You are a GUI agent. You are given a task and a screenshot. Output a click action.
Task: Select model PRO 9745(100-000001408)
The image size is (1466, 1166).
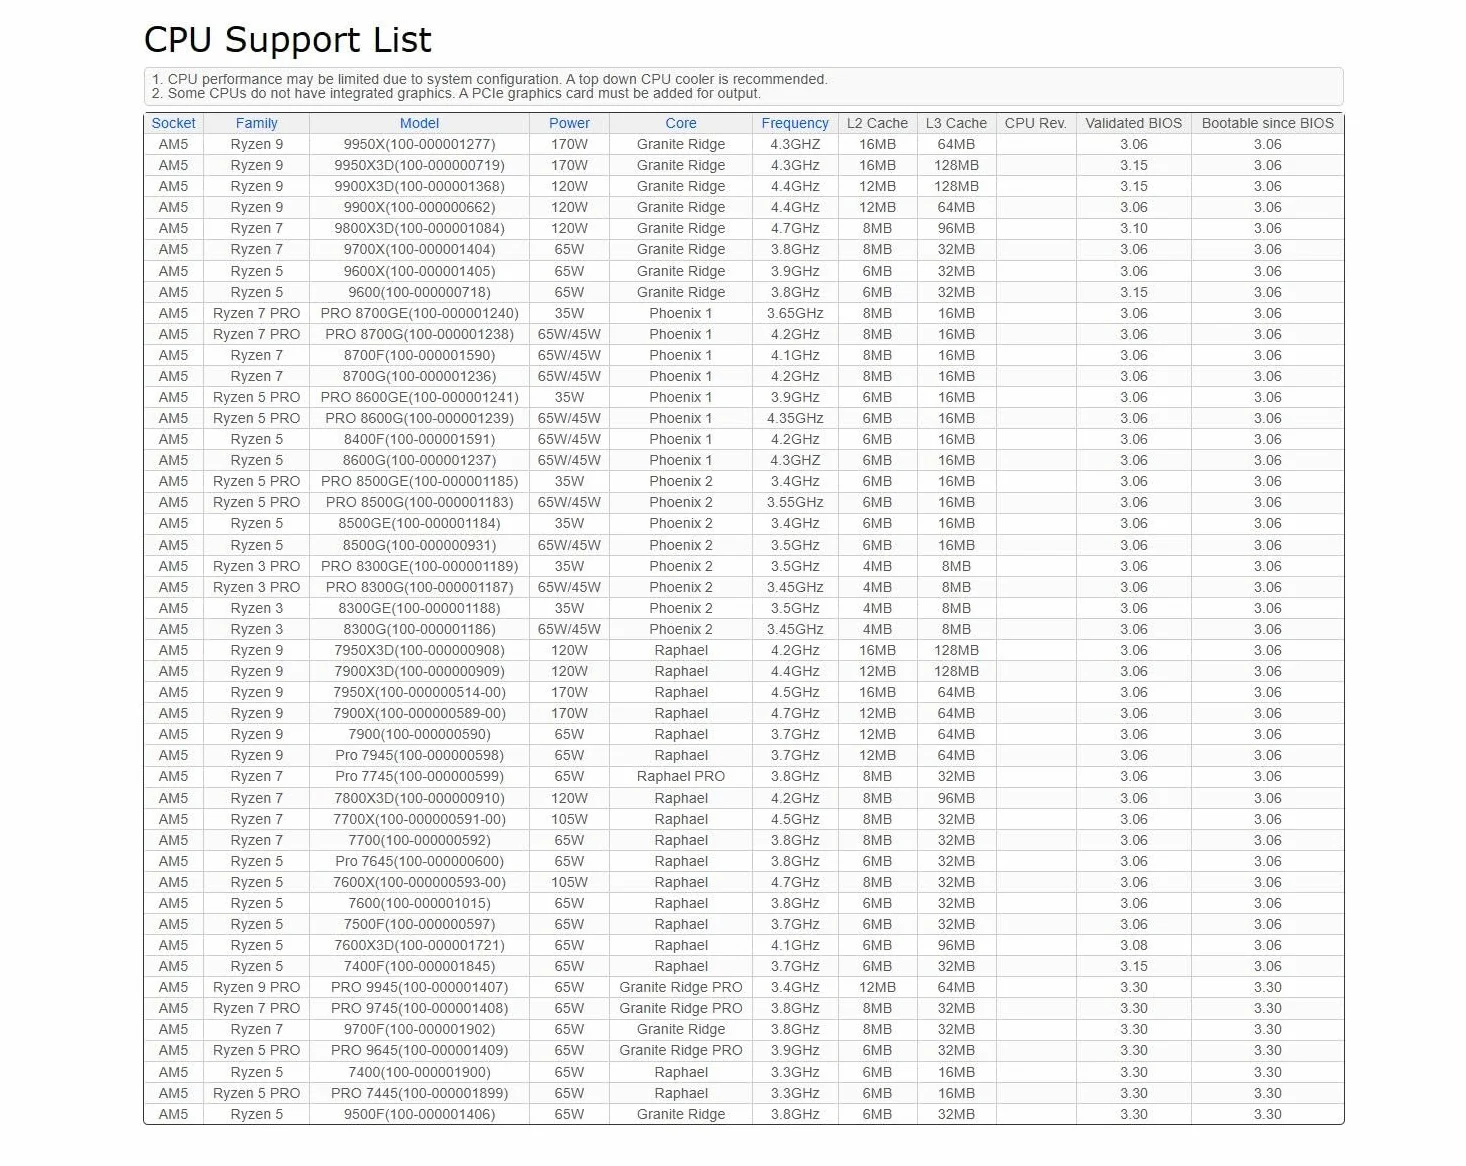tap(419, 1008)
